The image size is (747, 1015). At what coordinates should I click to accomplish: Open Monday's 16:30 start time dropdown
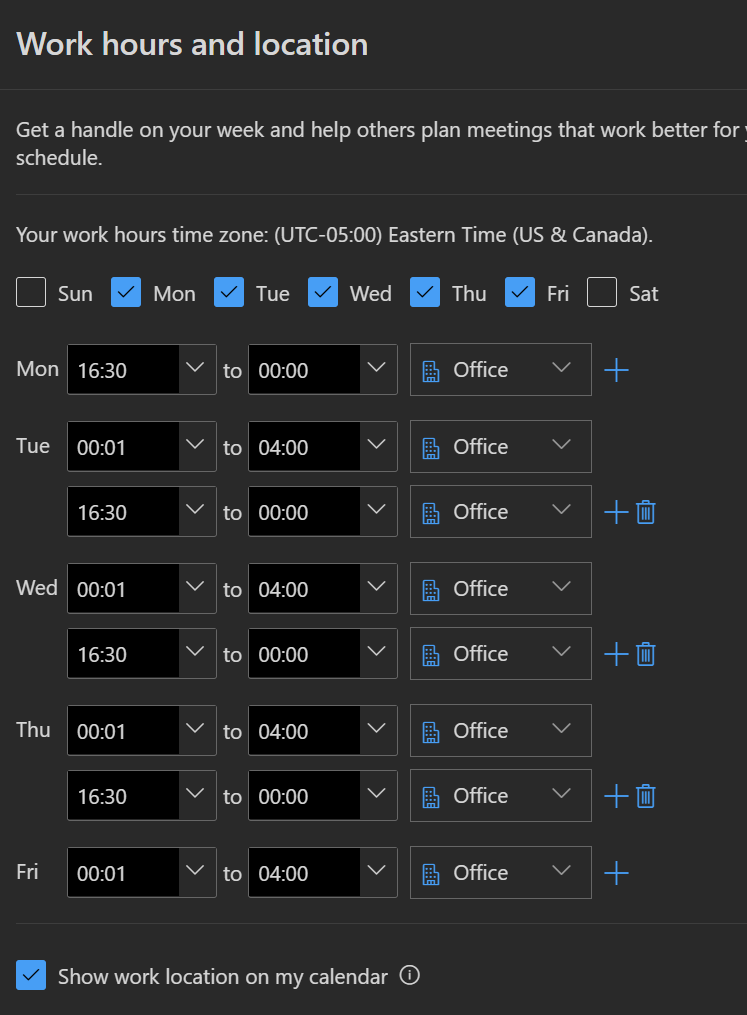[x=195, y=369]
